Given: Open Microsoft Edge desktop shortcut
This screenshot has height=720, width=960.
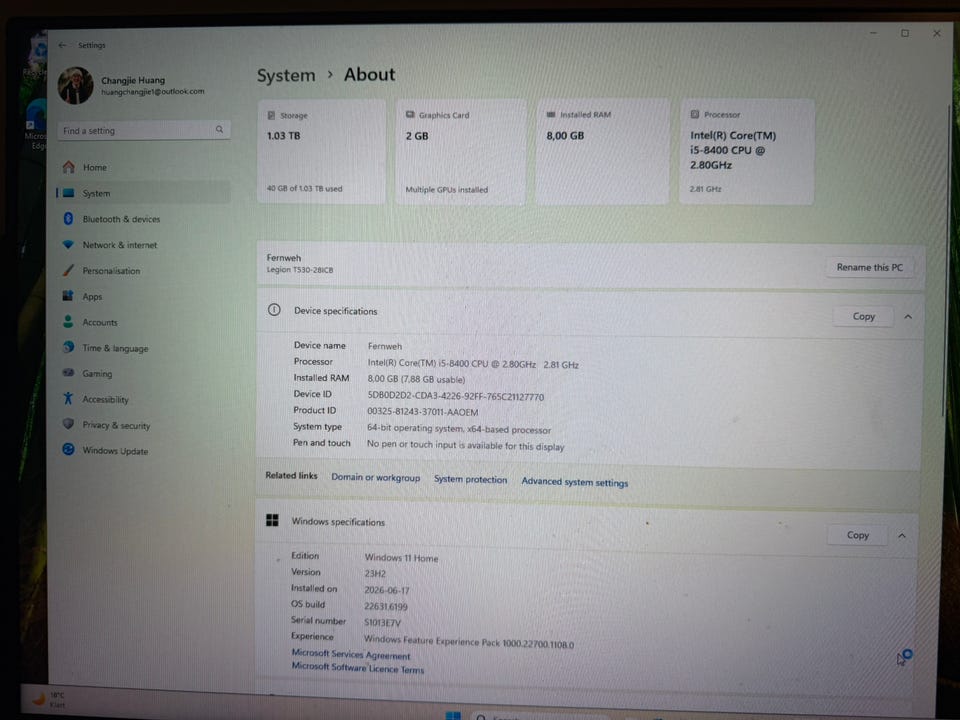Looking at the screenshot, I should pos(36,126).
